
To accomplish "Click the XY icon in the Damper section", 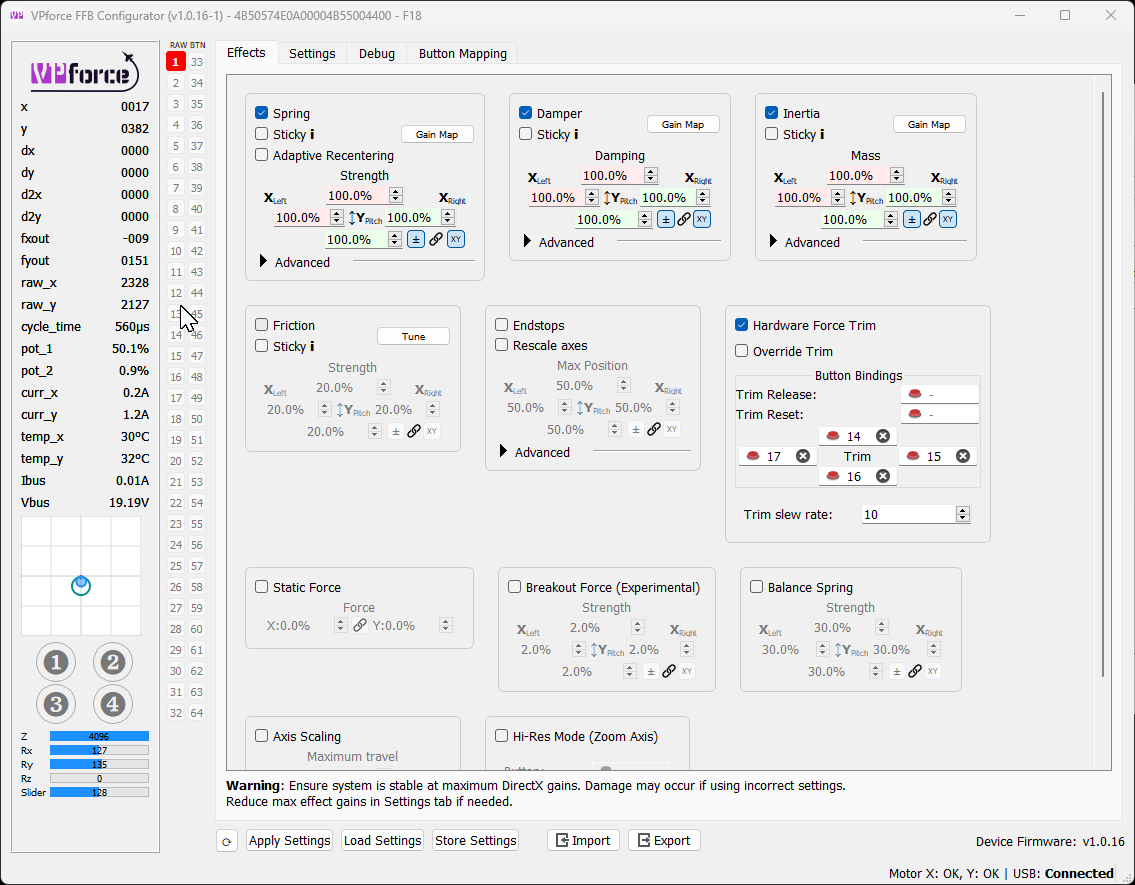I will point(701,219).
